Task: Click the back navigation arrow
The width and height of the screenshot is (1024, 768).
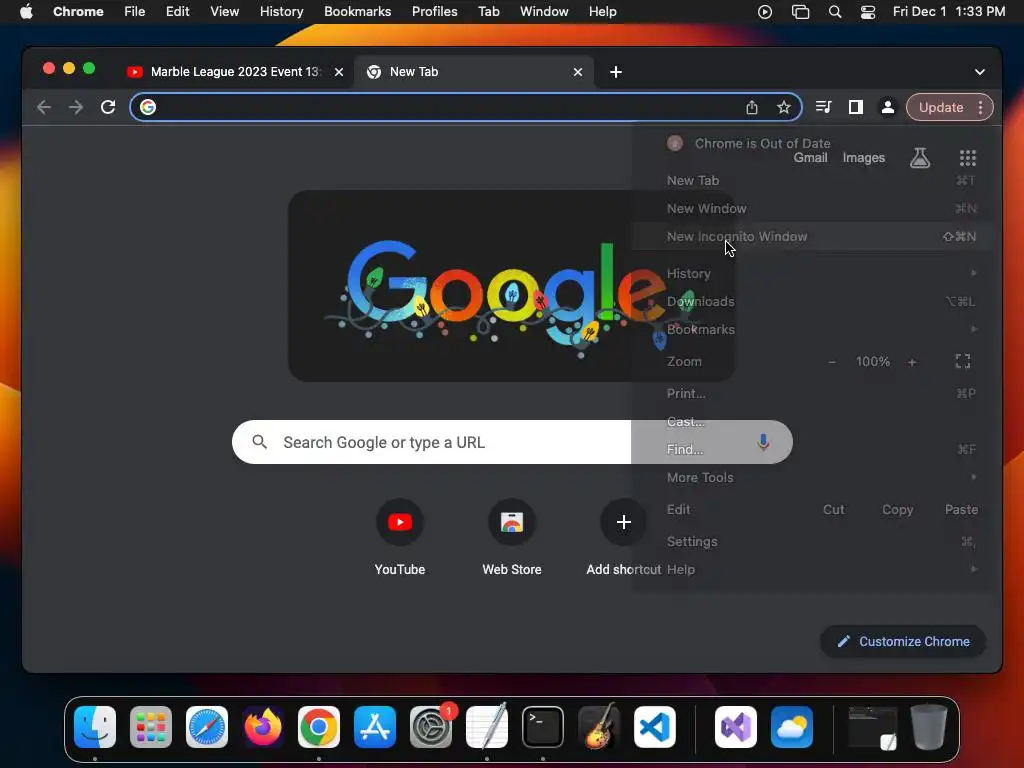Action: pyautogui.click(x=44, y=107)
